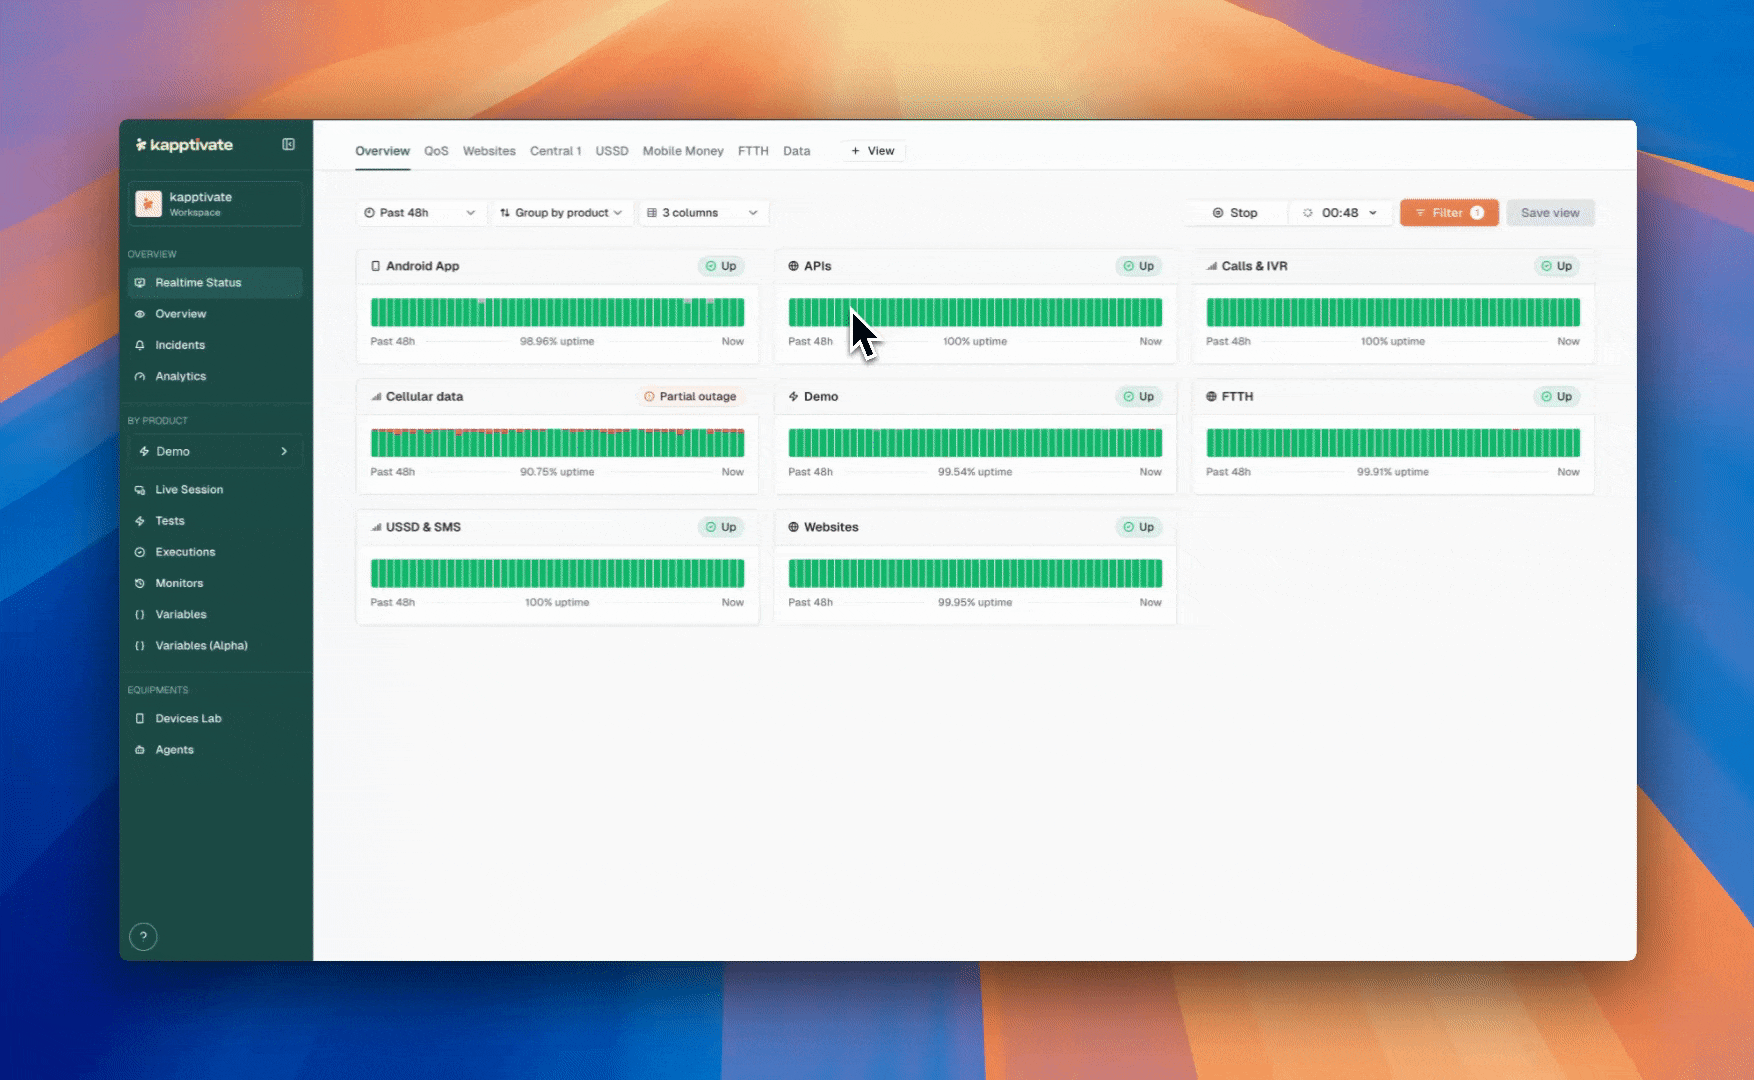Click the 99.95% uptime text

[x=975, y=602]
